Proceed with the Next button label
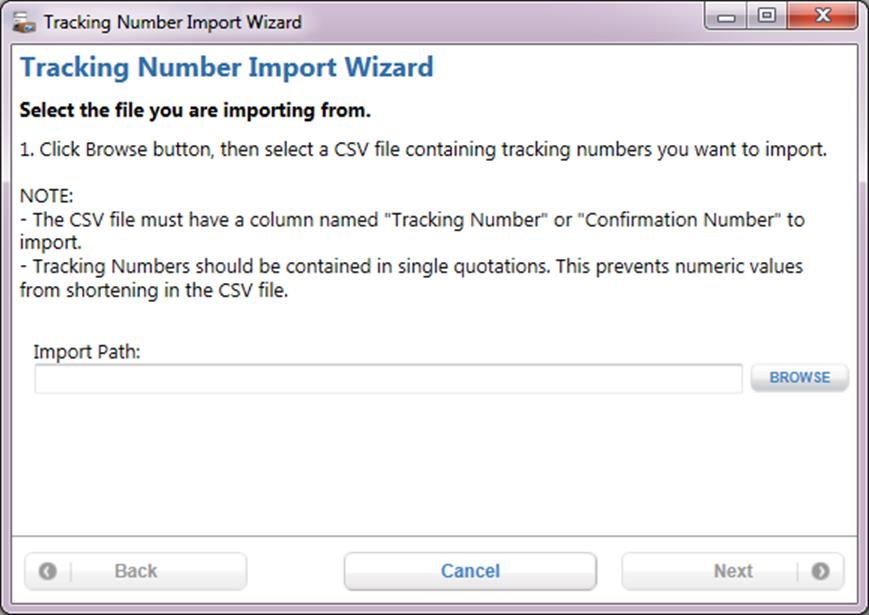 [x=733, y=571]
